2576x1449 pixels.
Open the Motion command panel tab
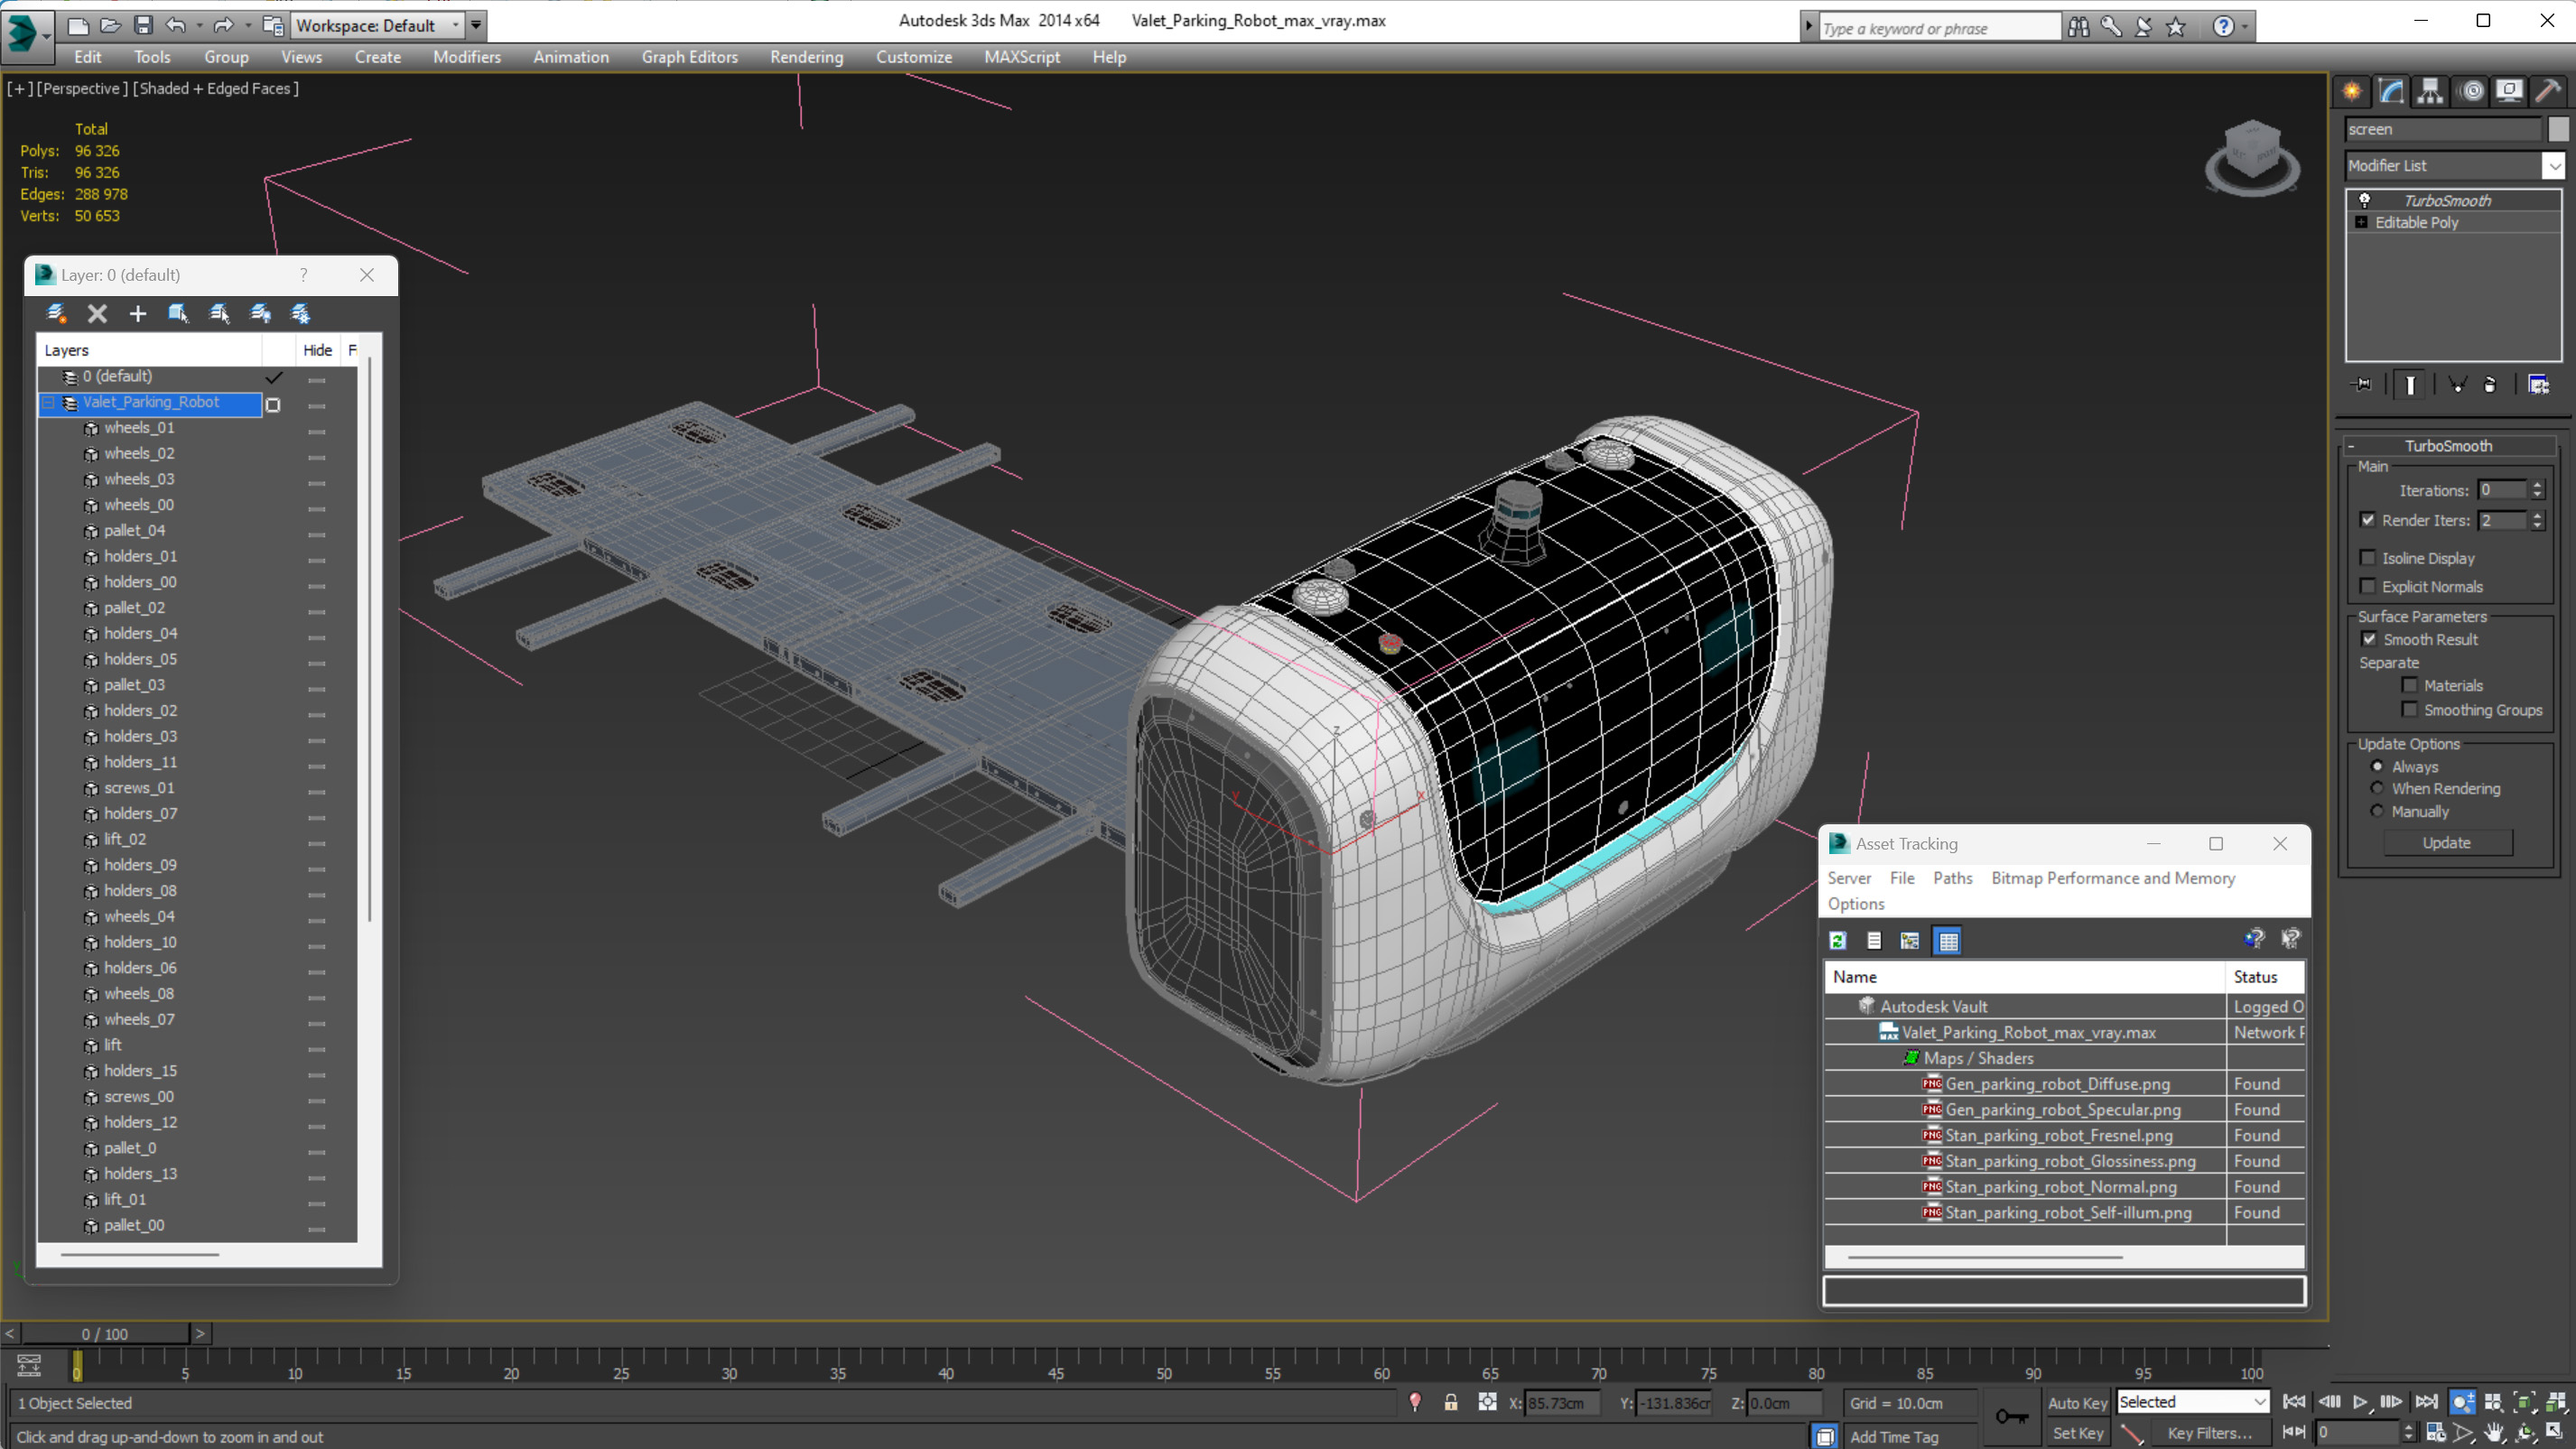tap(2471, 91)
